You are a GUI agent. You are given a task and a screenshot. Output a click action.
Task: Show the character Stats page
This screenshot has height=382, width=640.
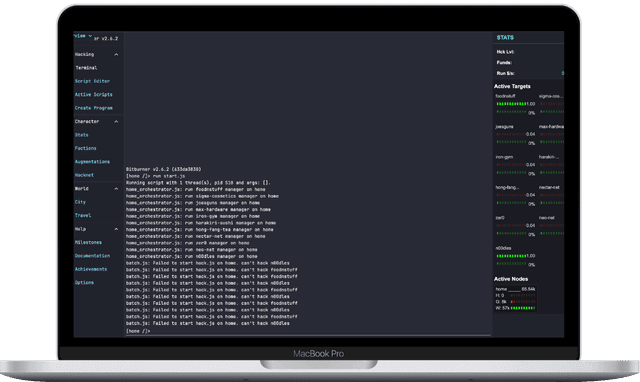tap(81, 135)
